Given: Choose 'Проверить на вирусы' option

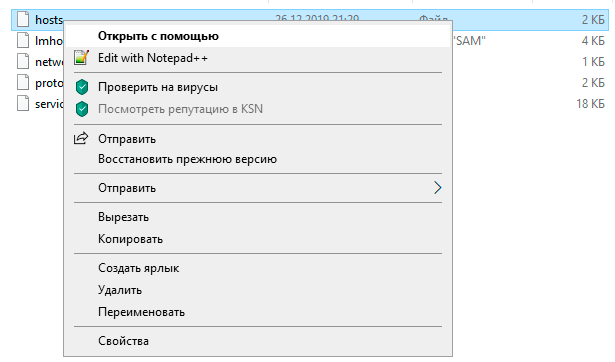Looking at the screenshot, I should (258, 87).
